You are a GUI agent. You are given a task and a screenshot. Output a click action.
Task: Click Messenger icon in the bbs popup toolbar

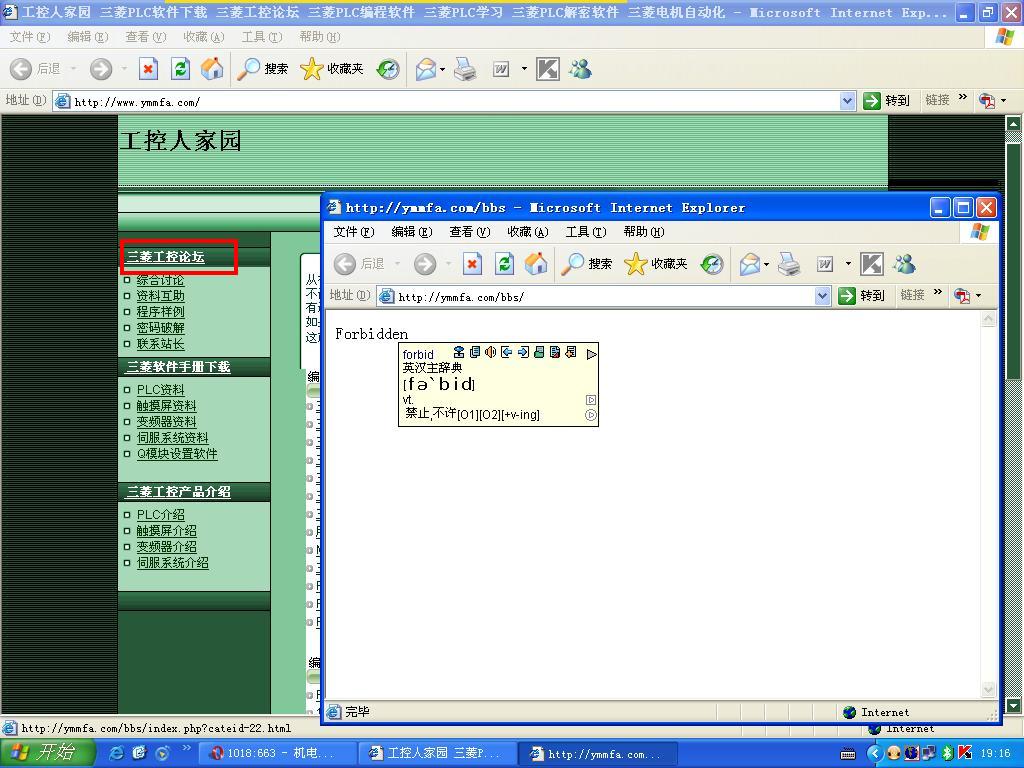pos(904,264)
